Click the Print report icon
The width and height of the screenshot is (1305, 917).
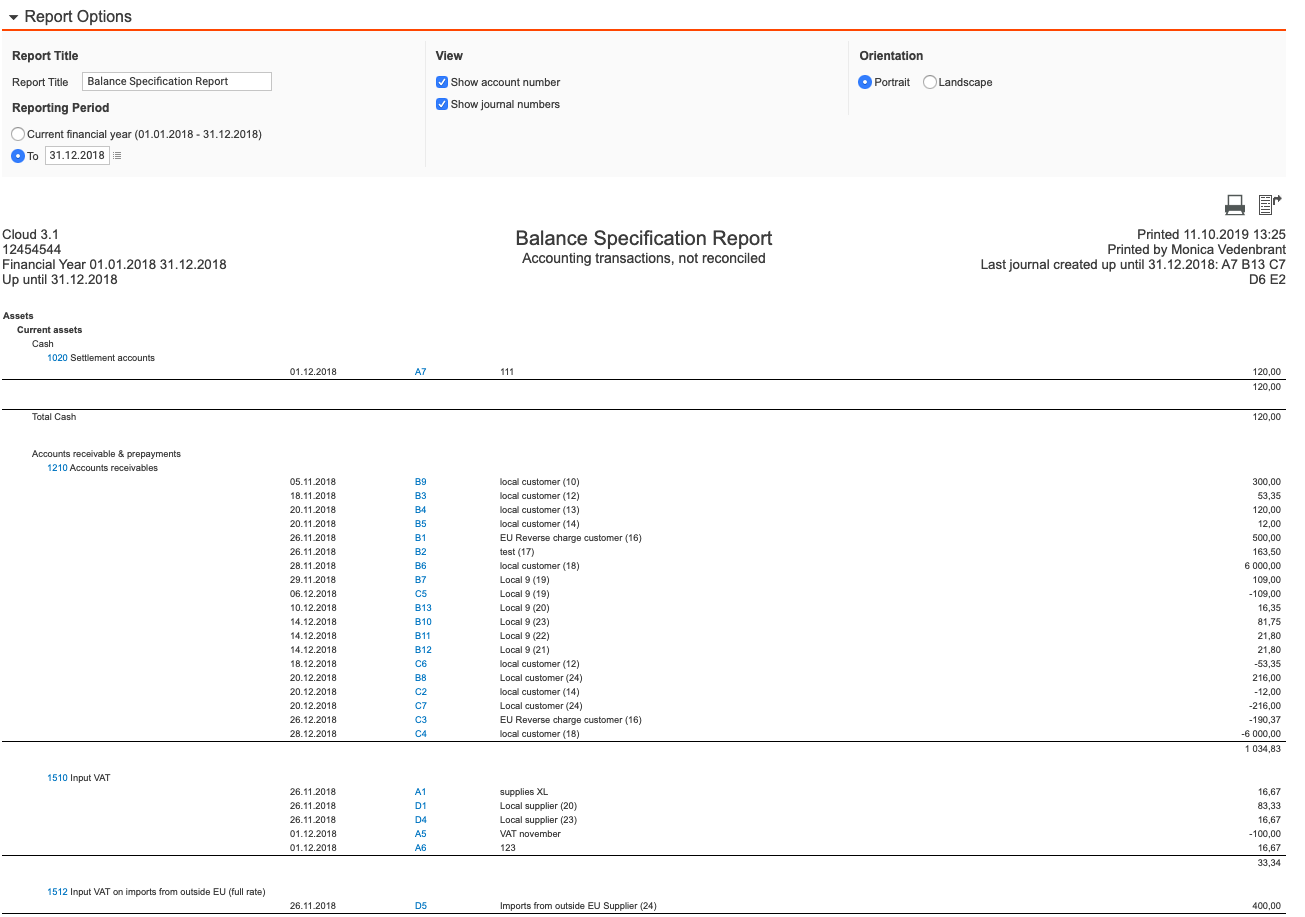tap(1234, 204)
